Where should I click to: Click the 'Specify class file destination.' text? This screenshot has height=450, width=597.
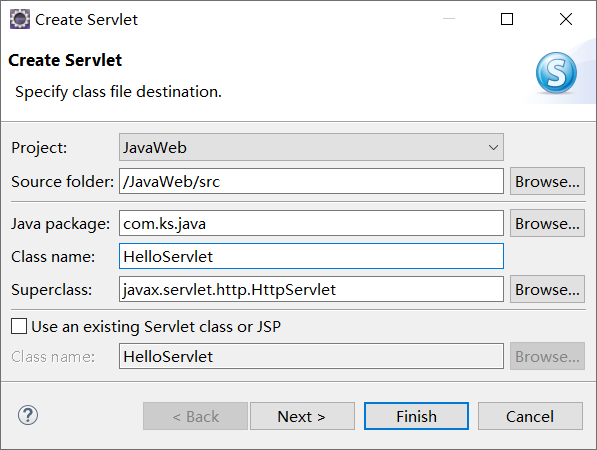point(118,92)
